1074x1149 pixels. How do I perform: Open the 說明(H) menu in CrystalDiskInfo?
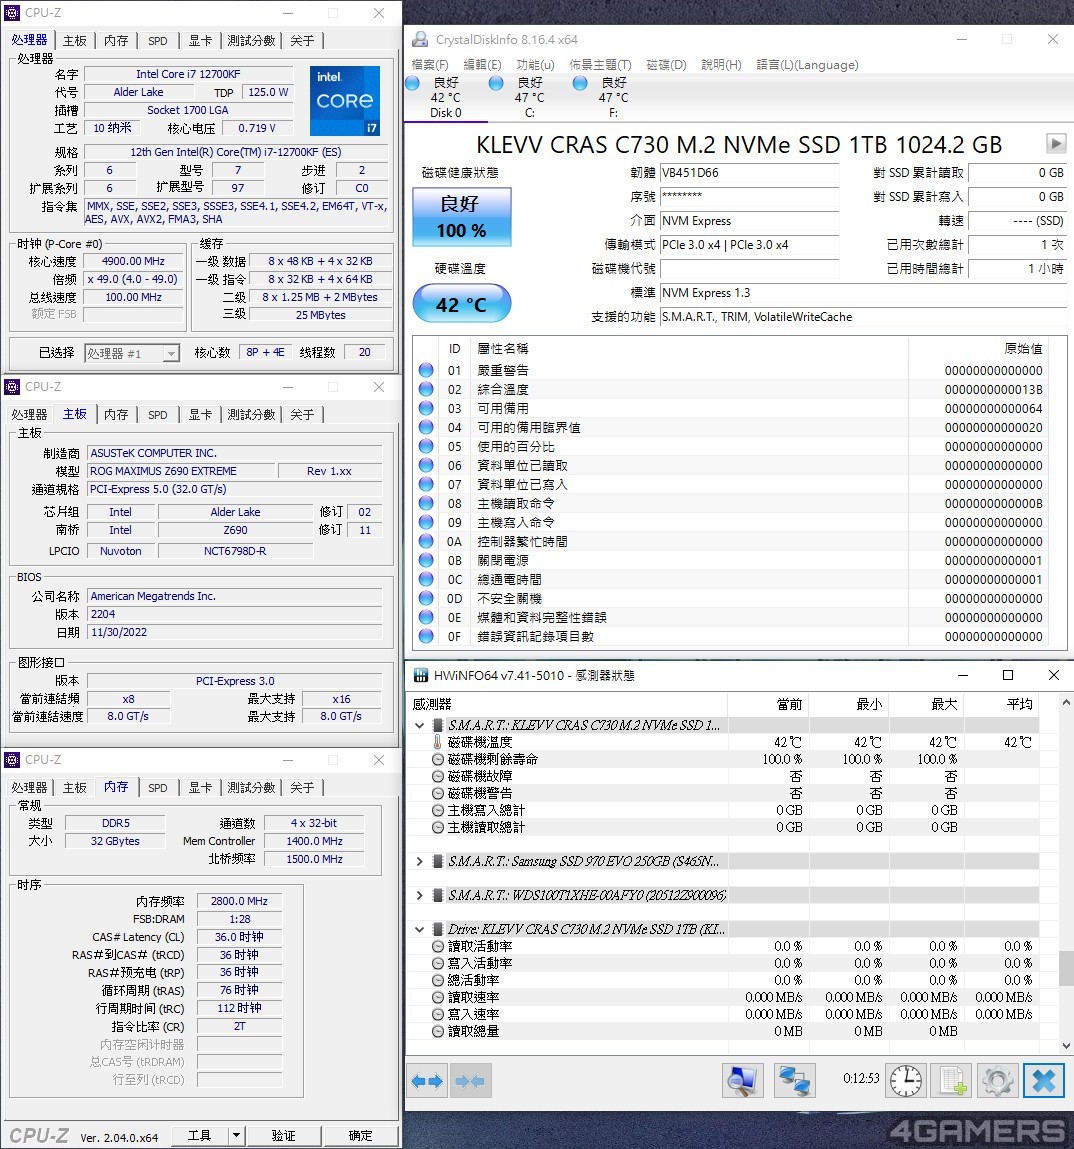[x=722, y=64]
